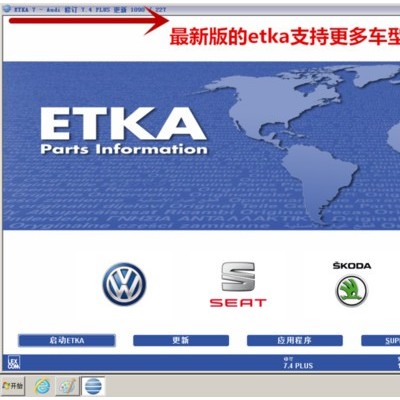Click the partially visible SUP button
This screenshot has width=400, height=400.
[381, 341]
